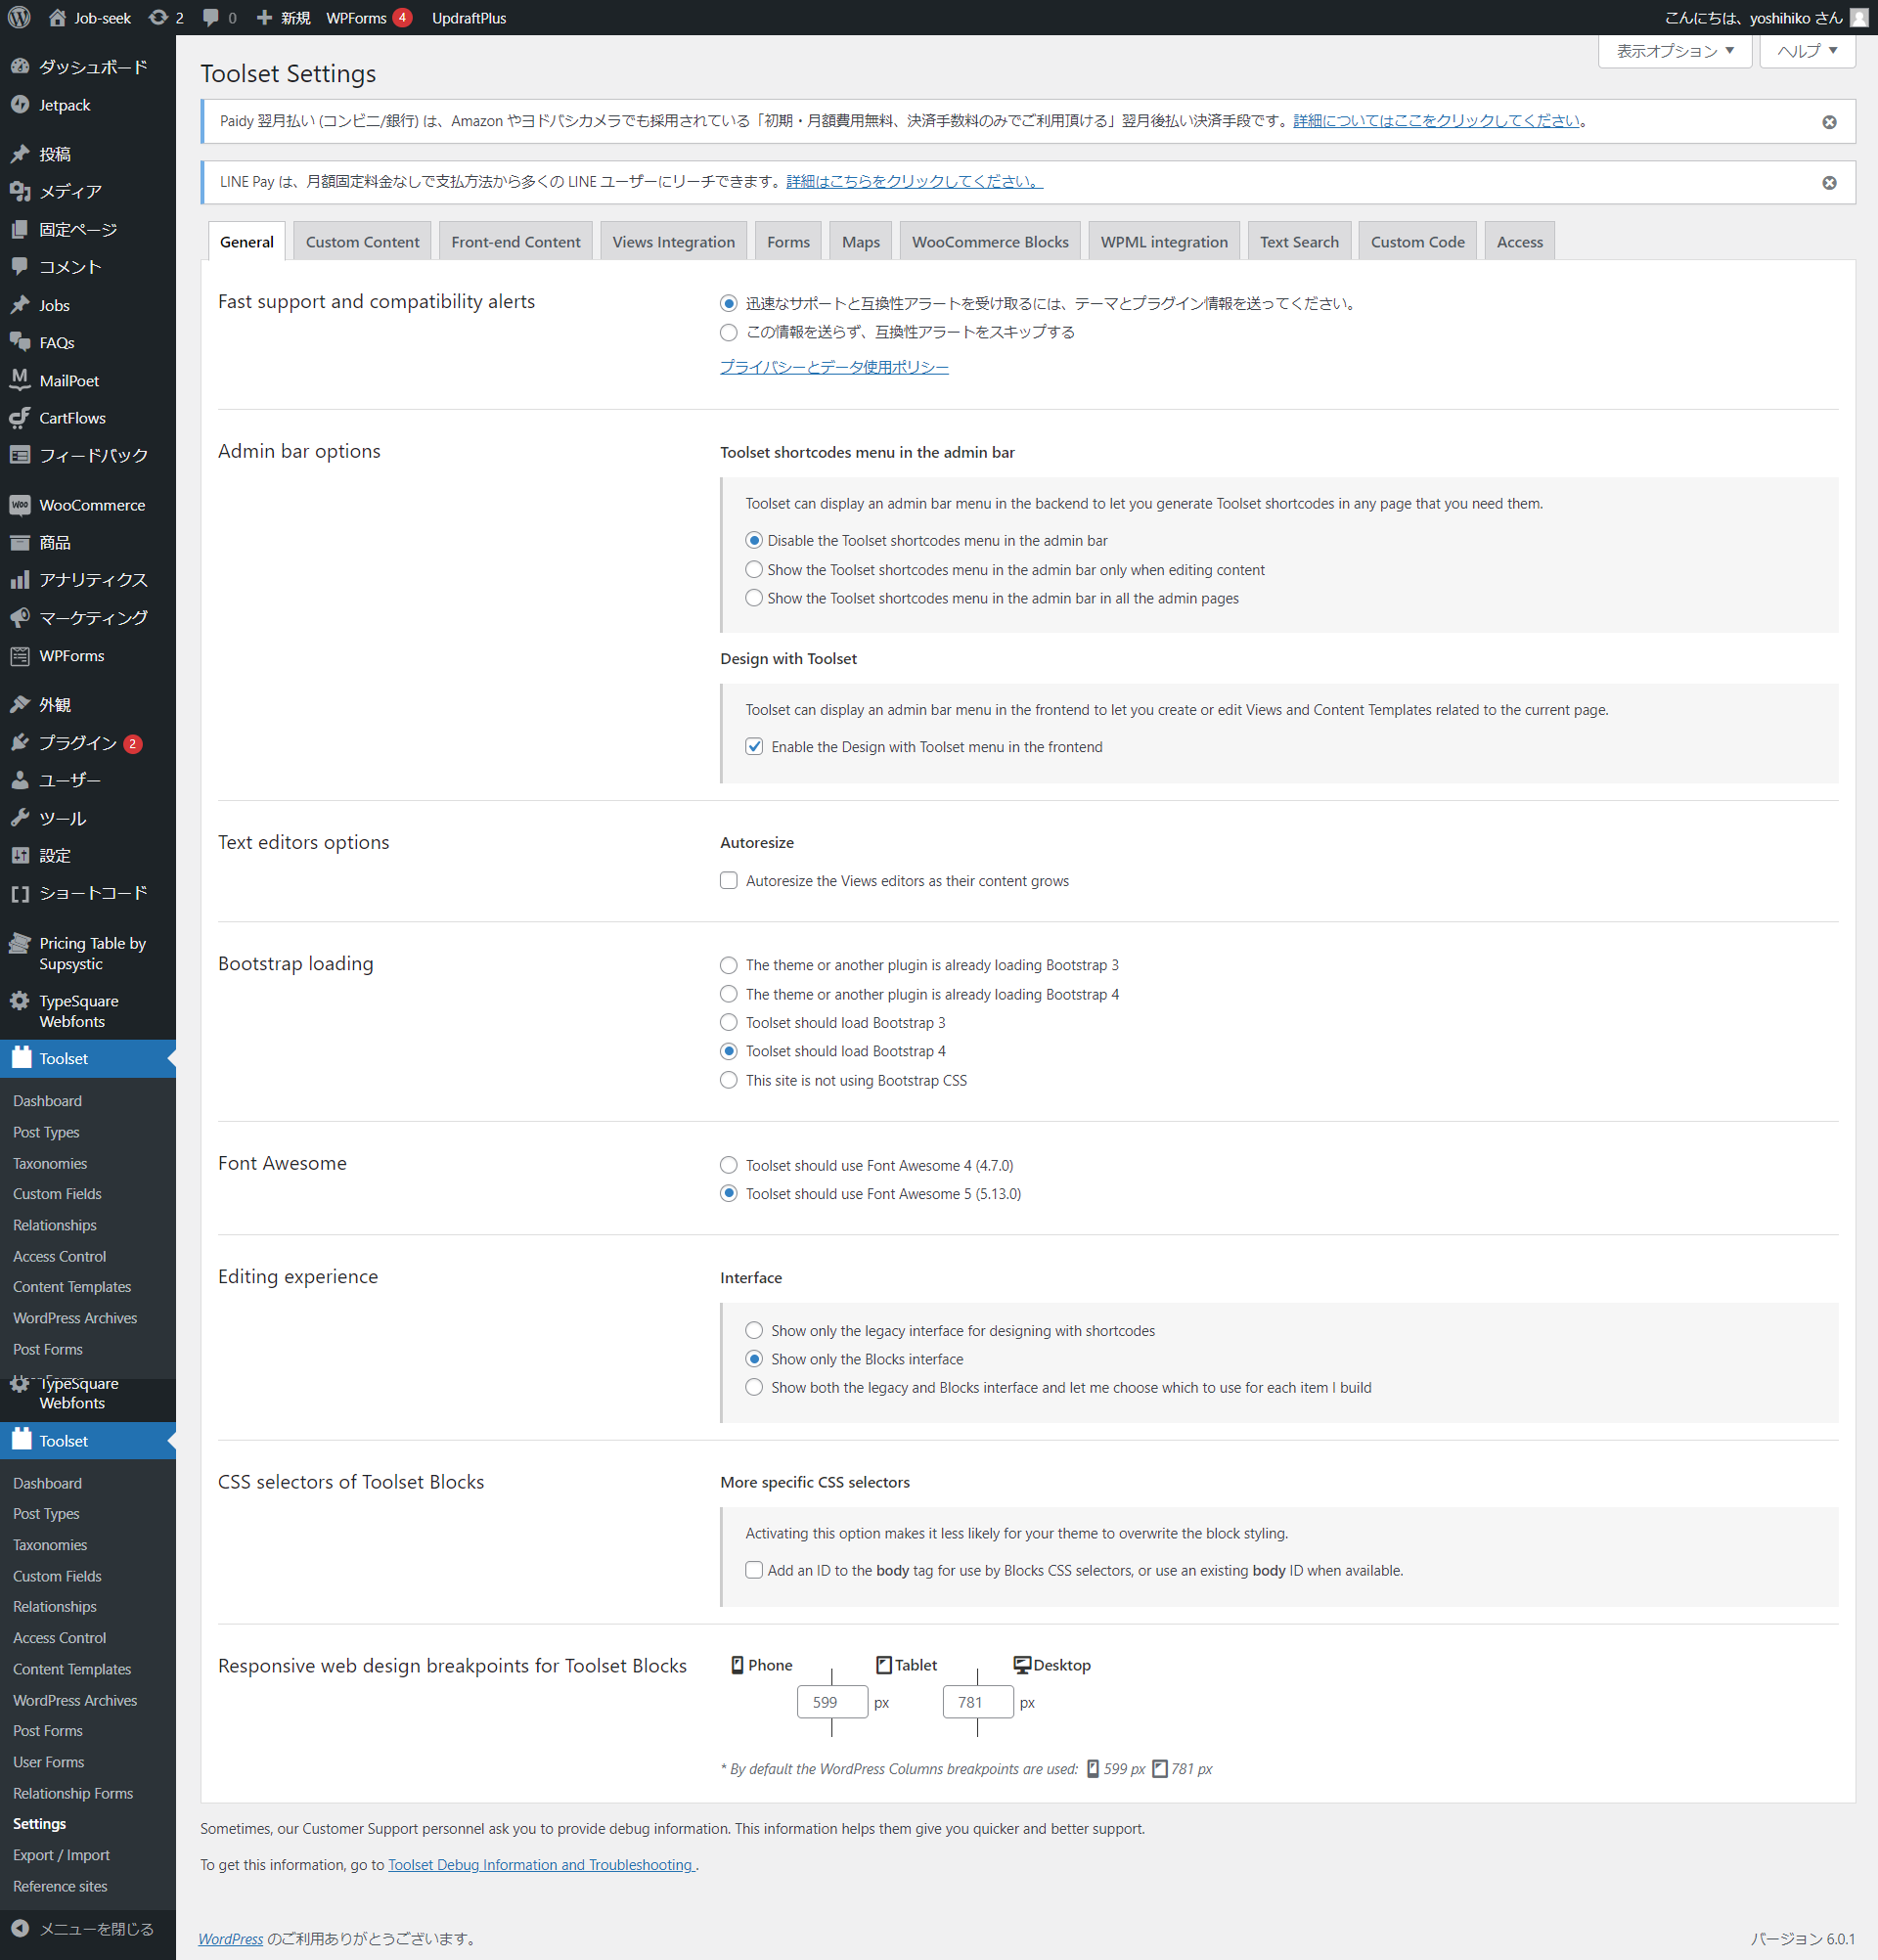Screen dimensions: 1878x1960
Task: Select Toolset should load Bootstrap 3
Action: pos(729,1023)
